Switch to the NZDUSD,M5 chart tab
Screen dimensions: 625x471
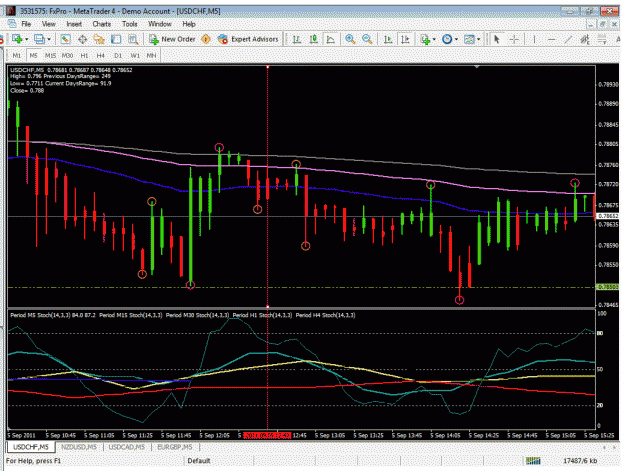[x=79, y=447]
